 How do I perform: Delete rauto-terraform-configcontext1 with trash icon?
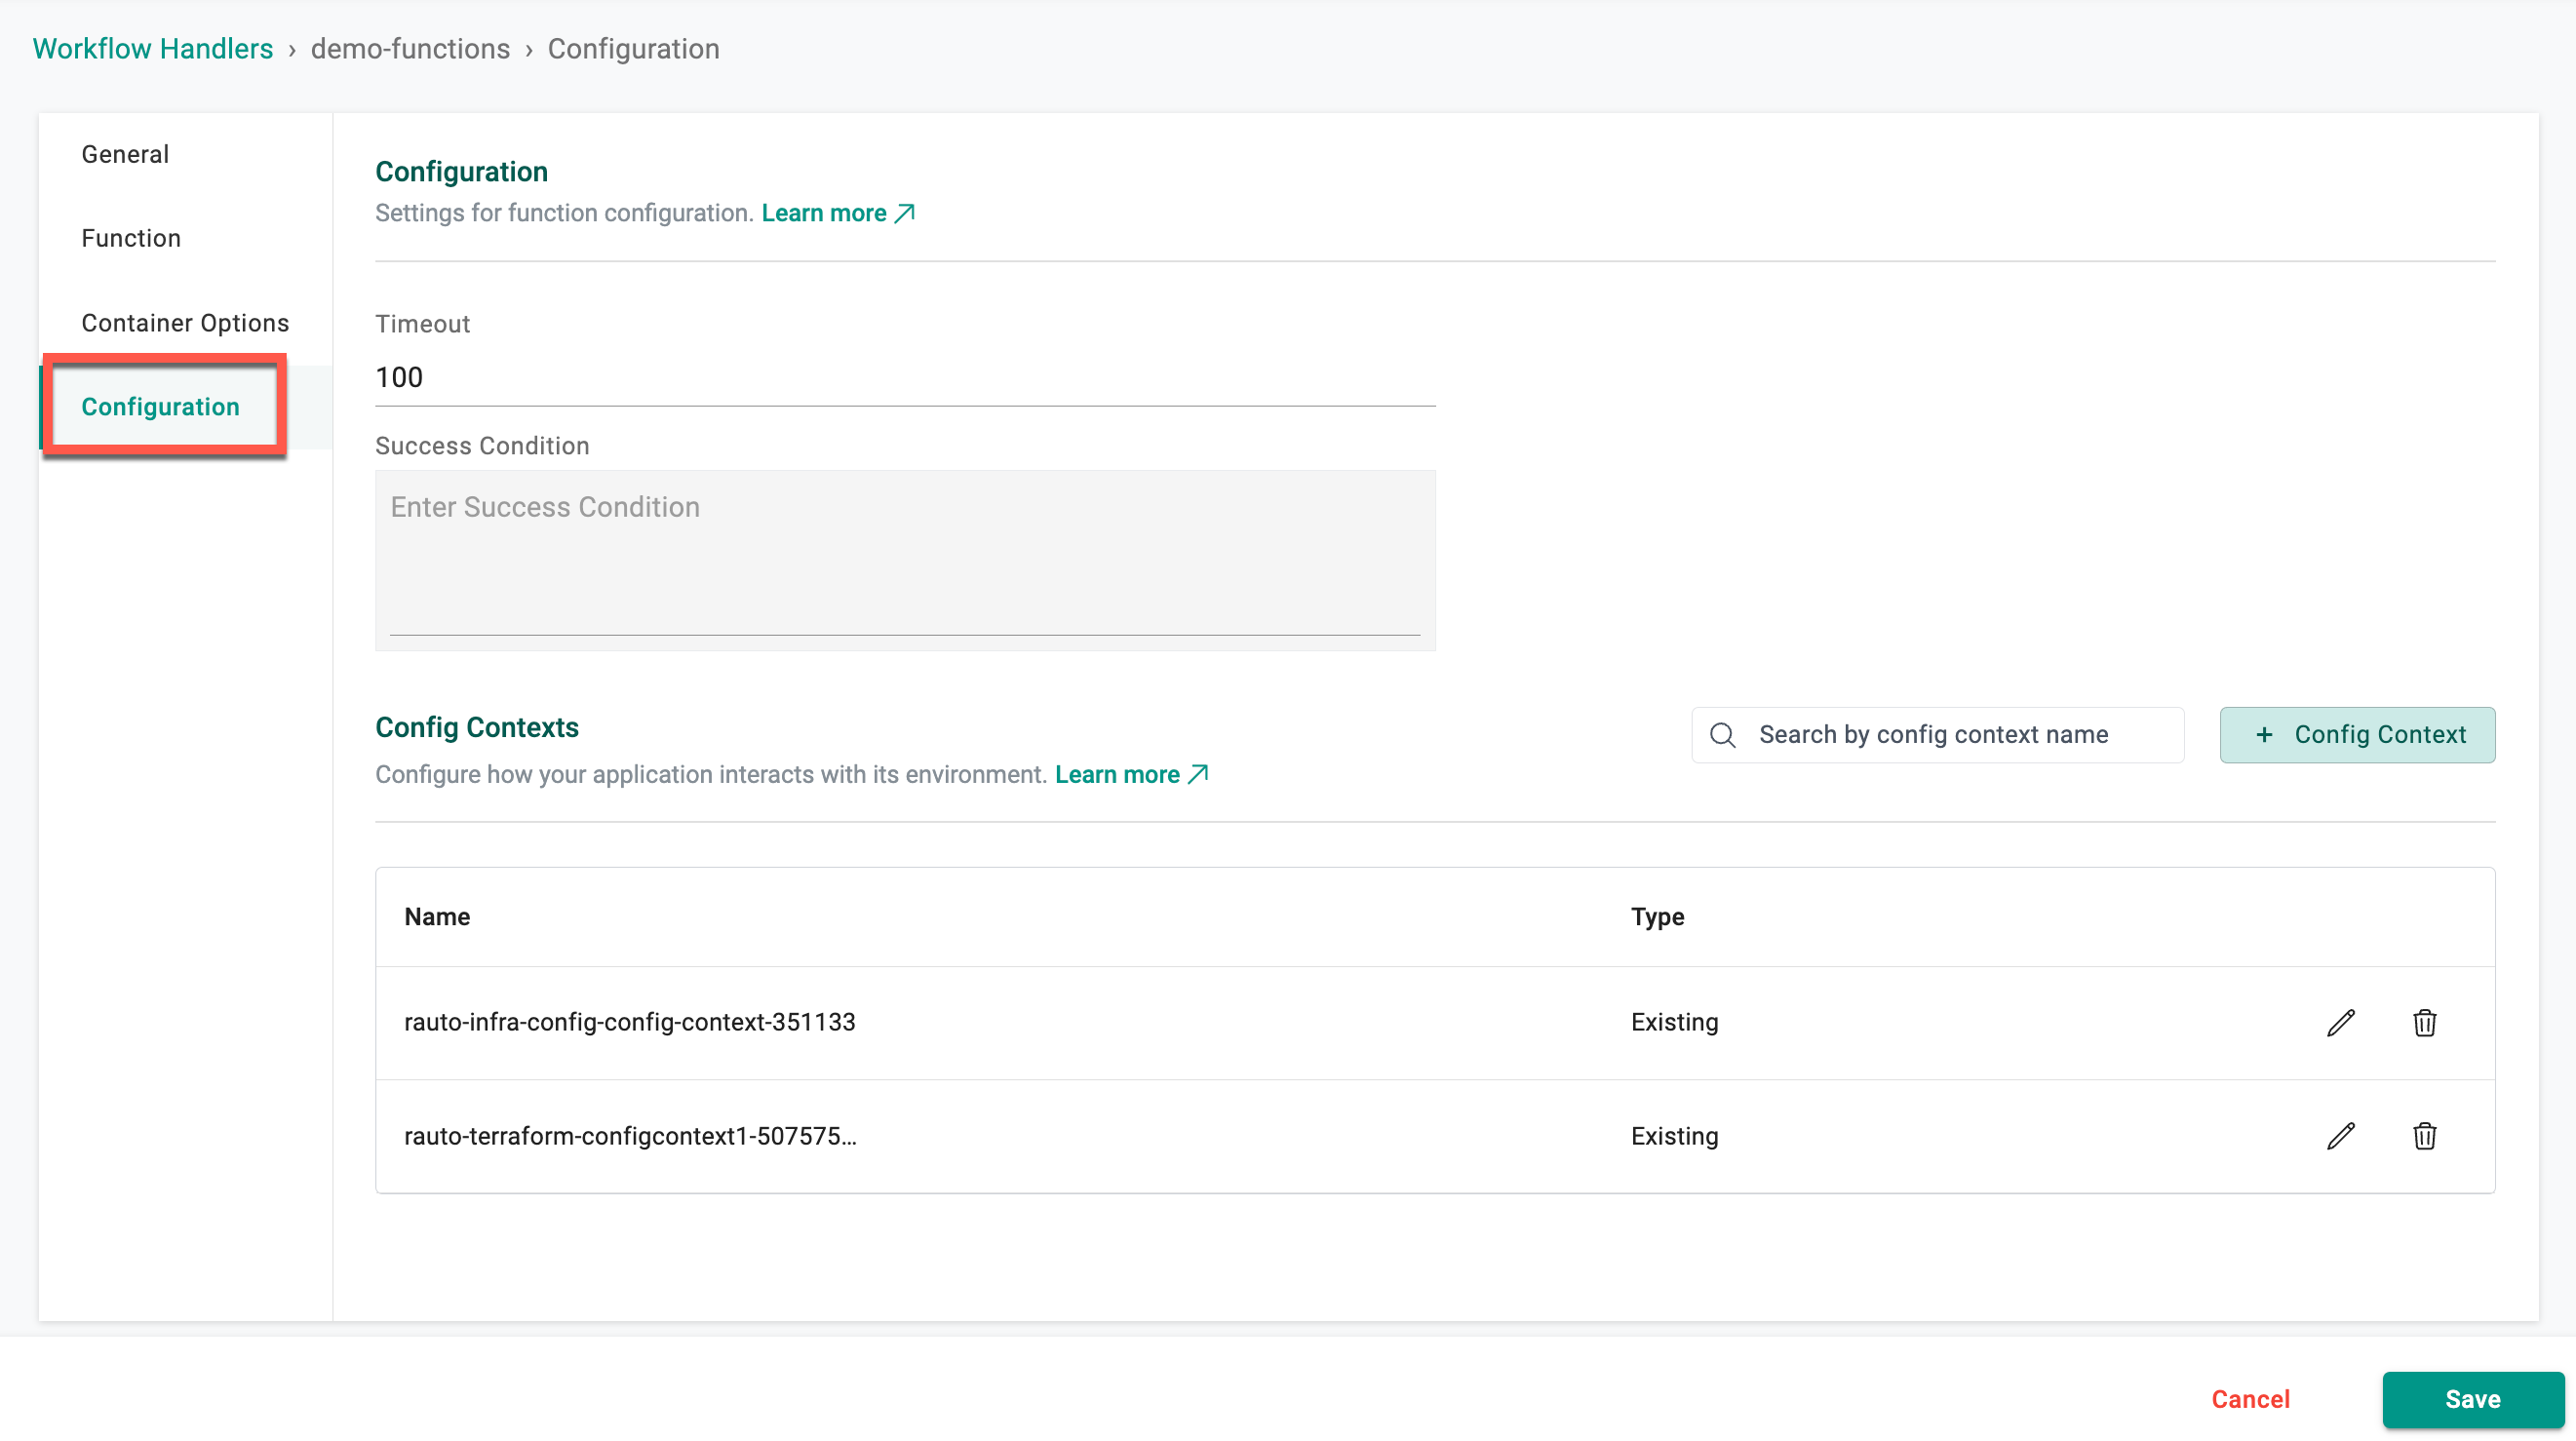[2424, 1136]
